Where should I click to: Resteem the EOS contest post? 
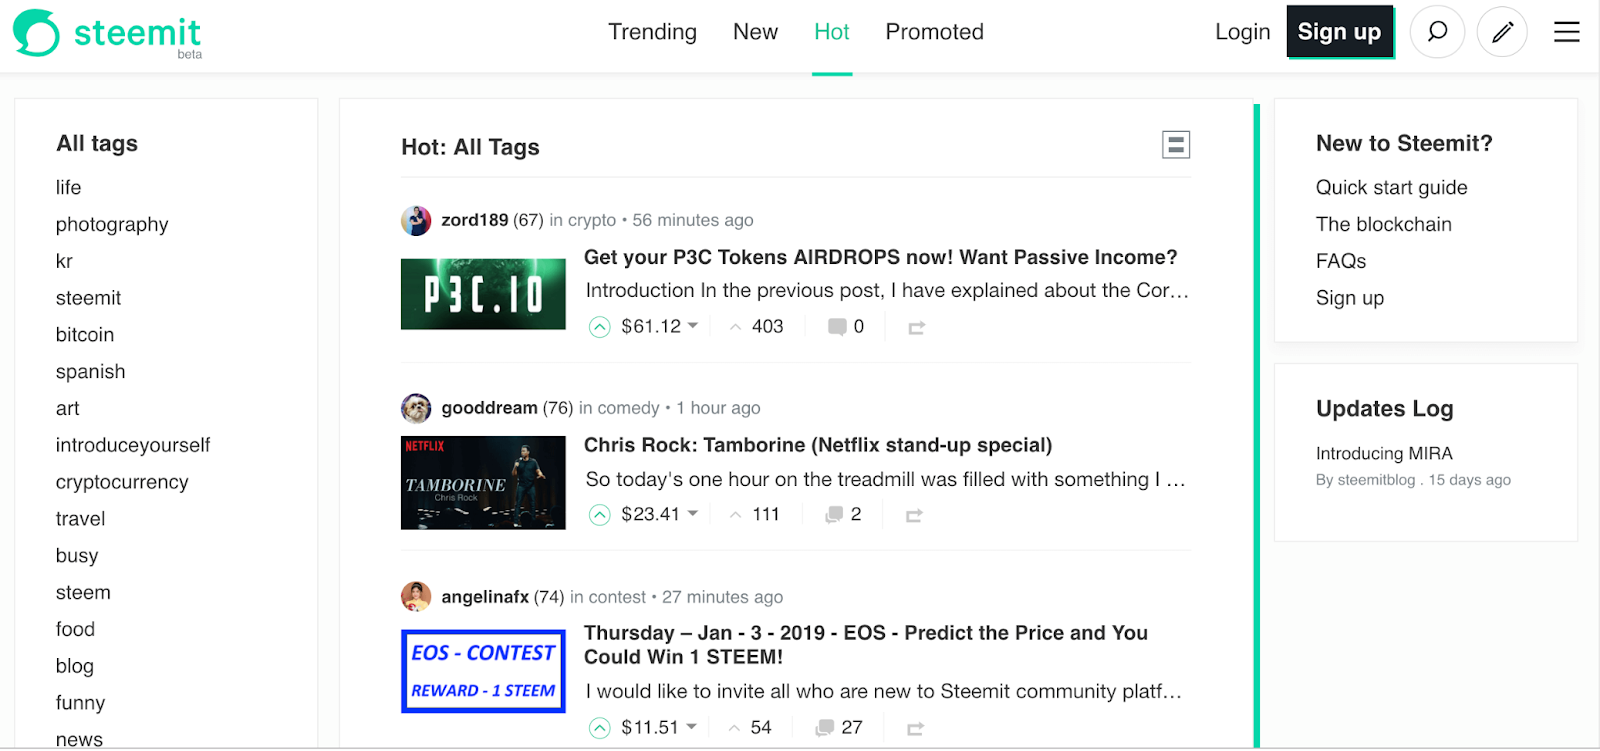tap(915, 729)
